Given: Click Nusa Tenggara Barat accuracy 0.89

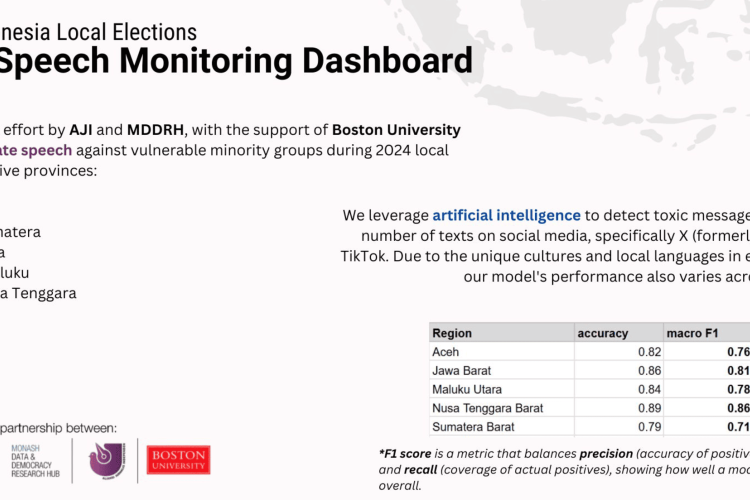Looking at the screenshot, I should [648, 408].
